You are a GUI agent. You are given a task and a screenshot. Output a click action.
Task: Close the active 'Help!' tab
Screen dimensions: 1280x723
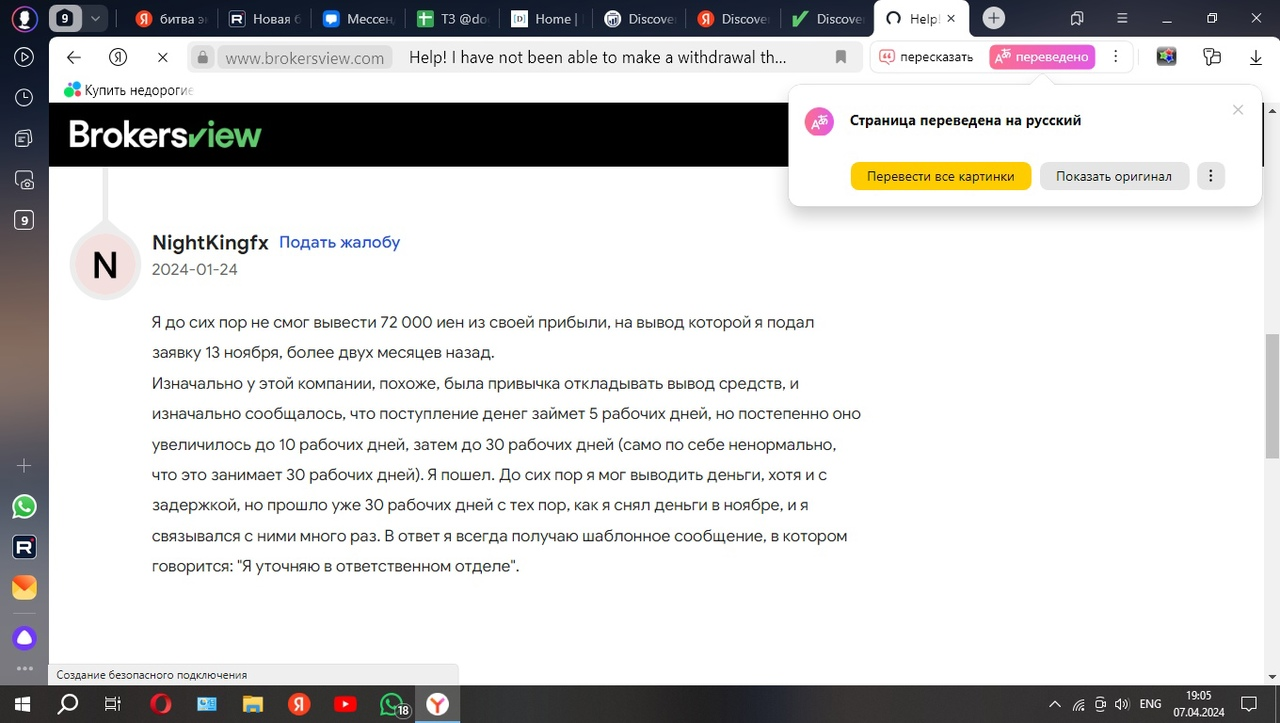point(951,18)
